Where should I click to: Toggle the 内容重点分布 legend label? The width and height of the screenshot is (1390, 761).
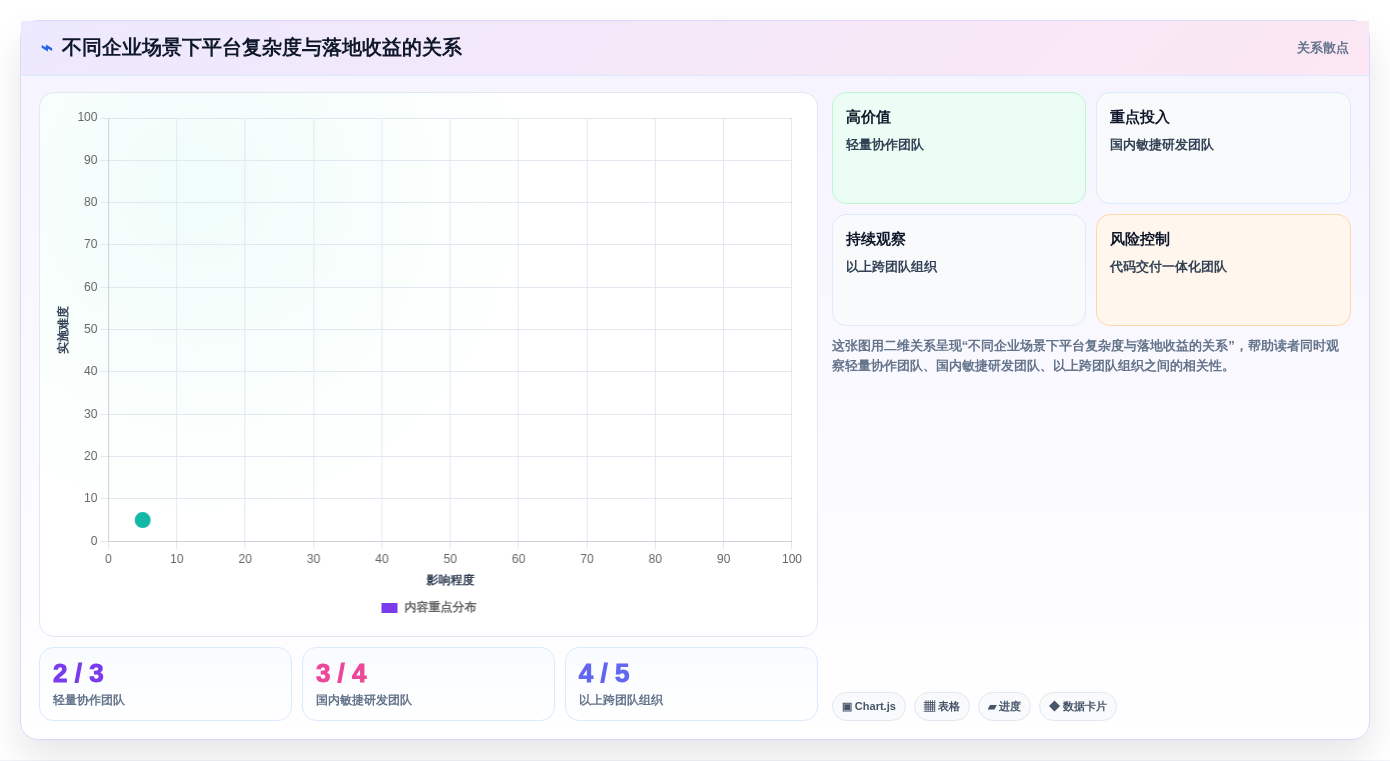pos(440,608)
